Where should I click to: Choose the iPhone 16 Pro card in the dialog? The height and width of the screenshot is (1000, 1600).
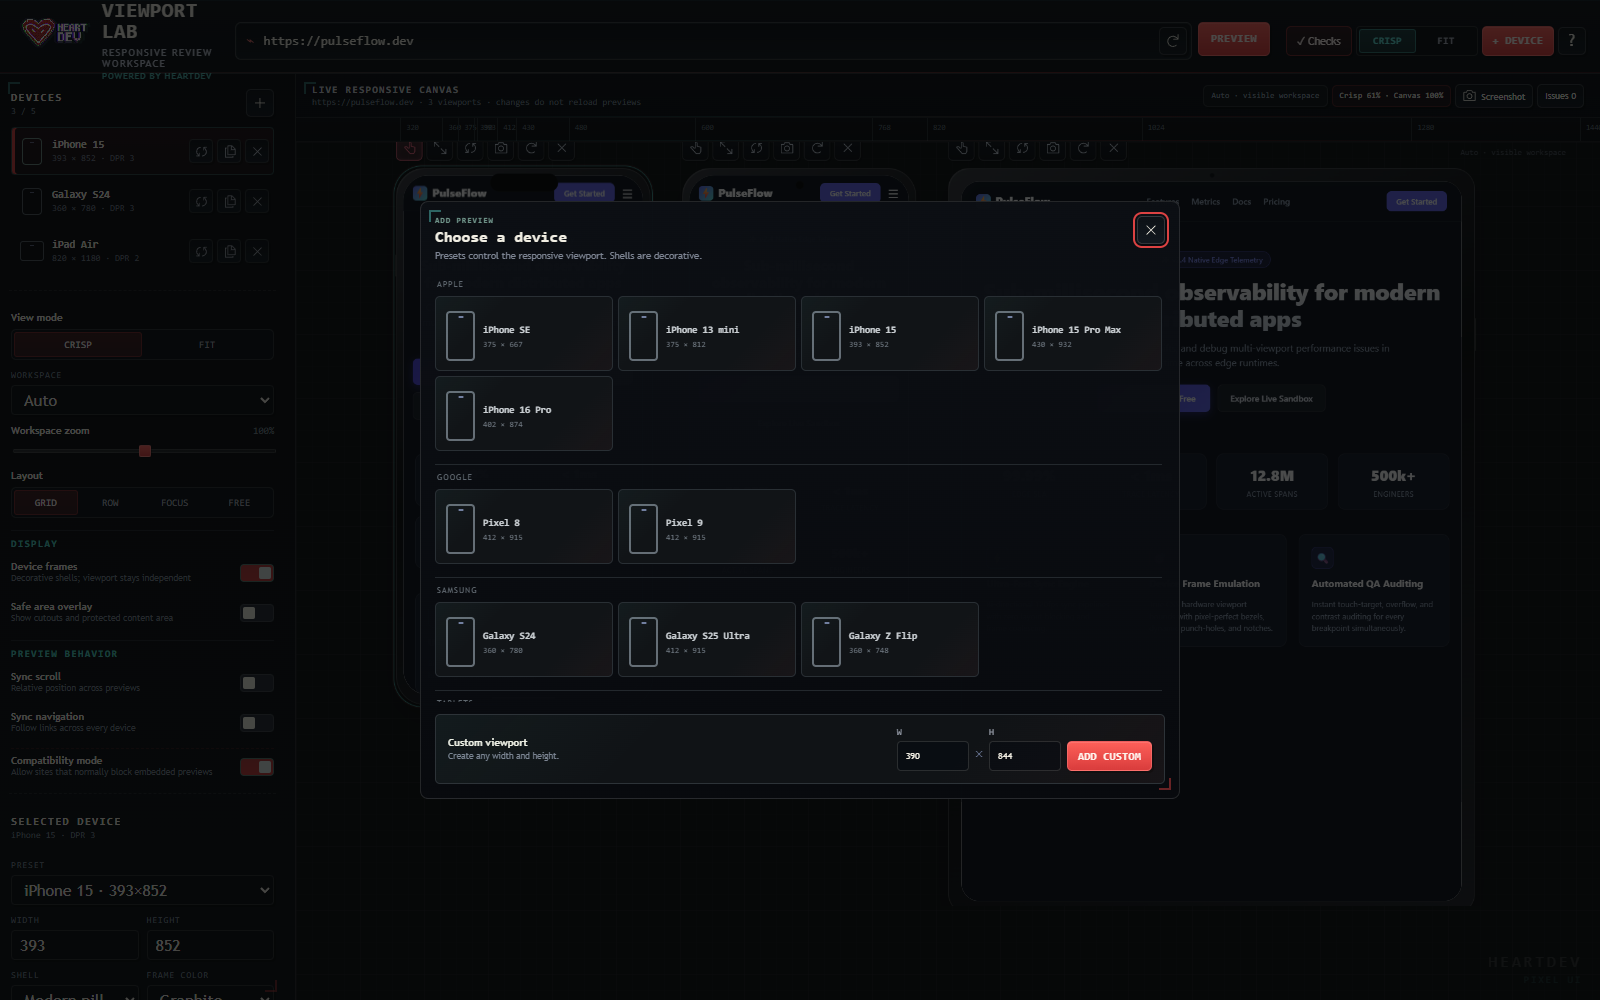[524, 414]
